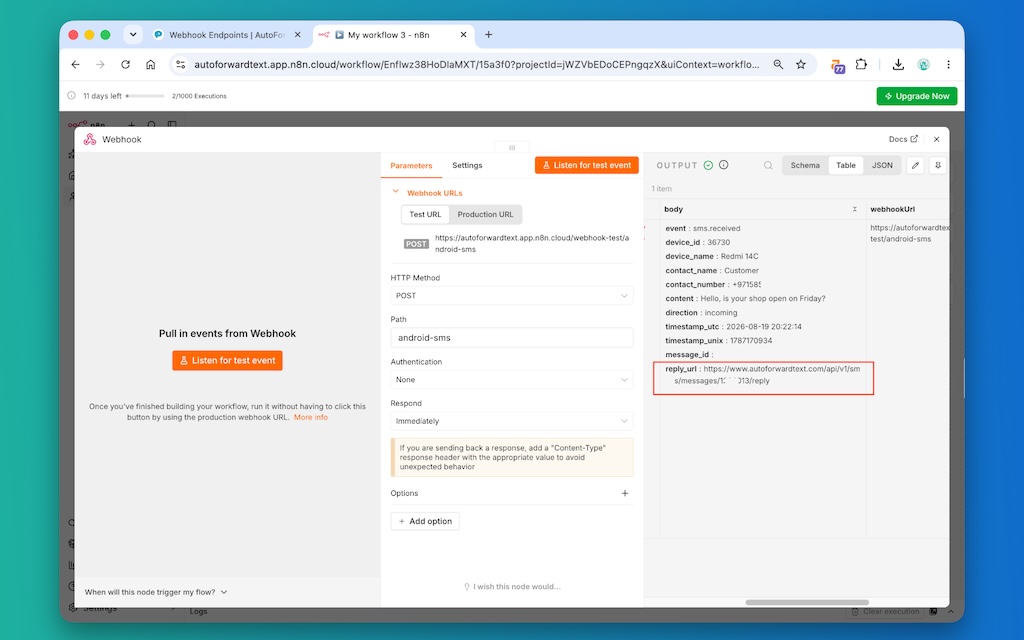Select the event : sms.received row

click(x=703, y=228)
